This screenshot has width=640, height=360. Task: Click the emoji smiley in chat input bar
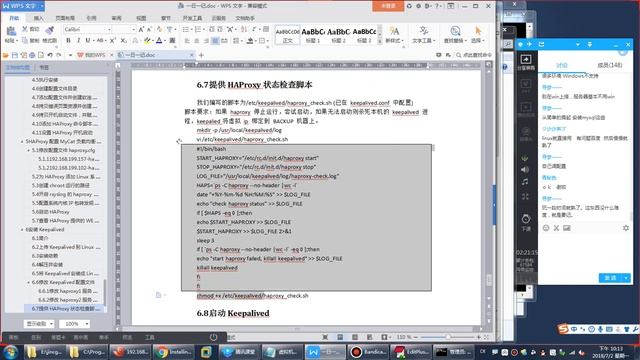tap(546, 228)
